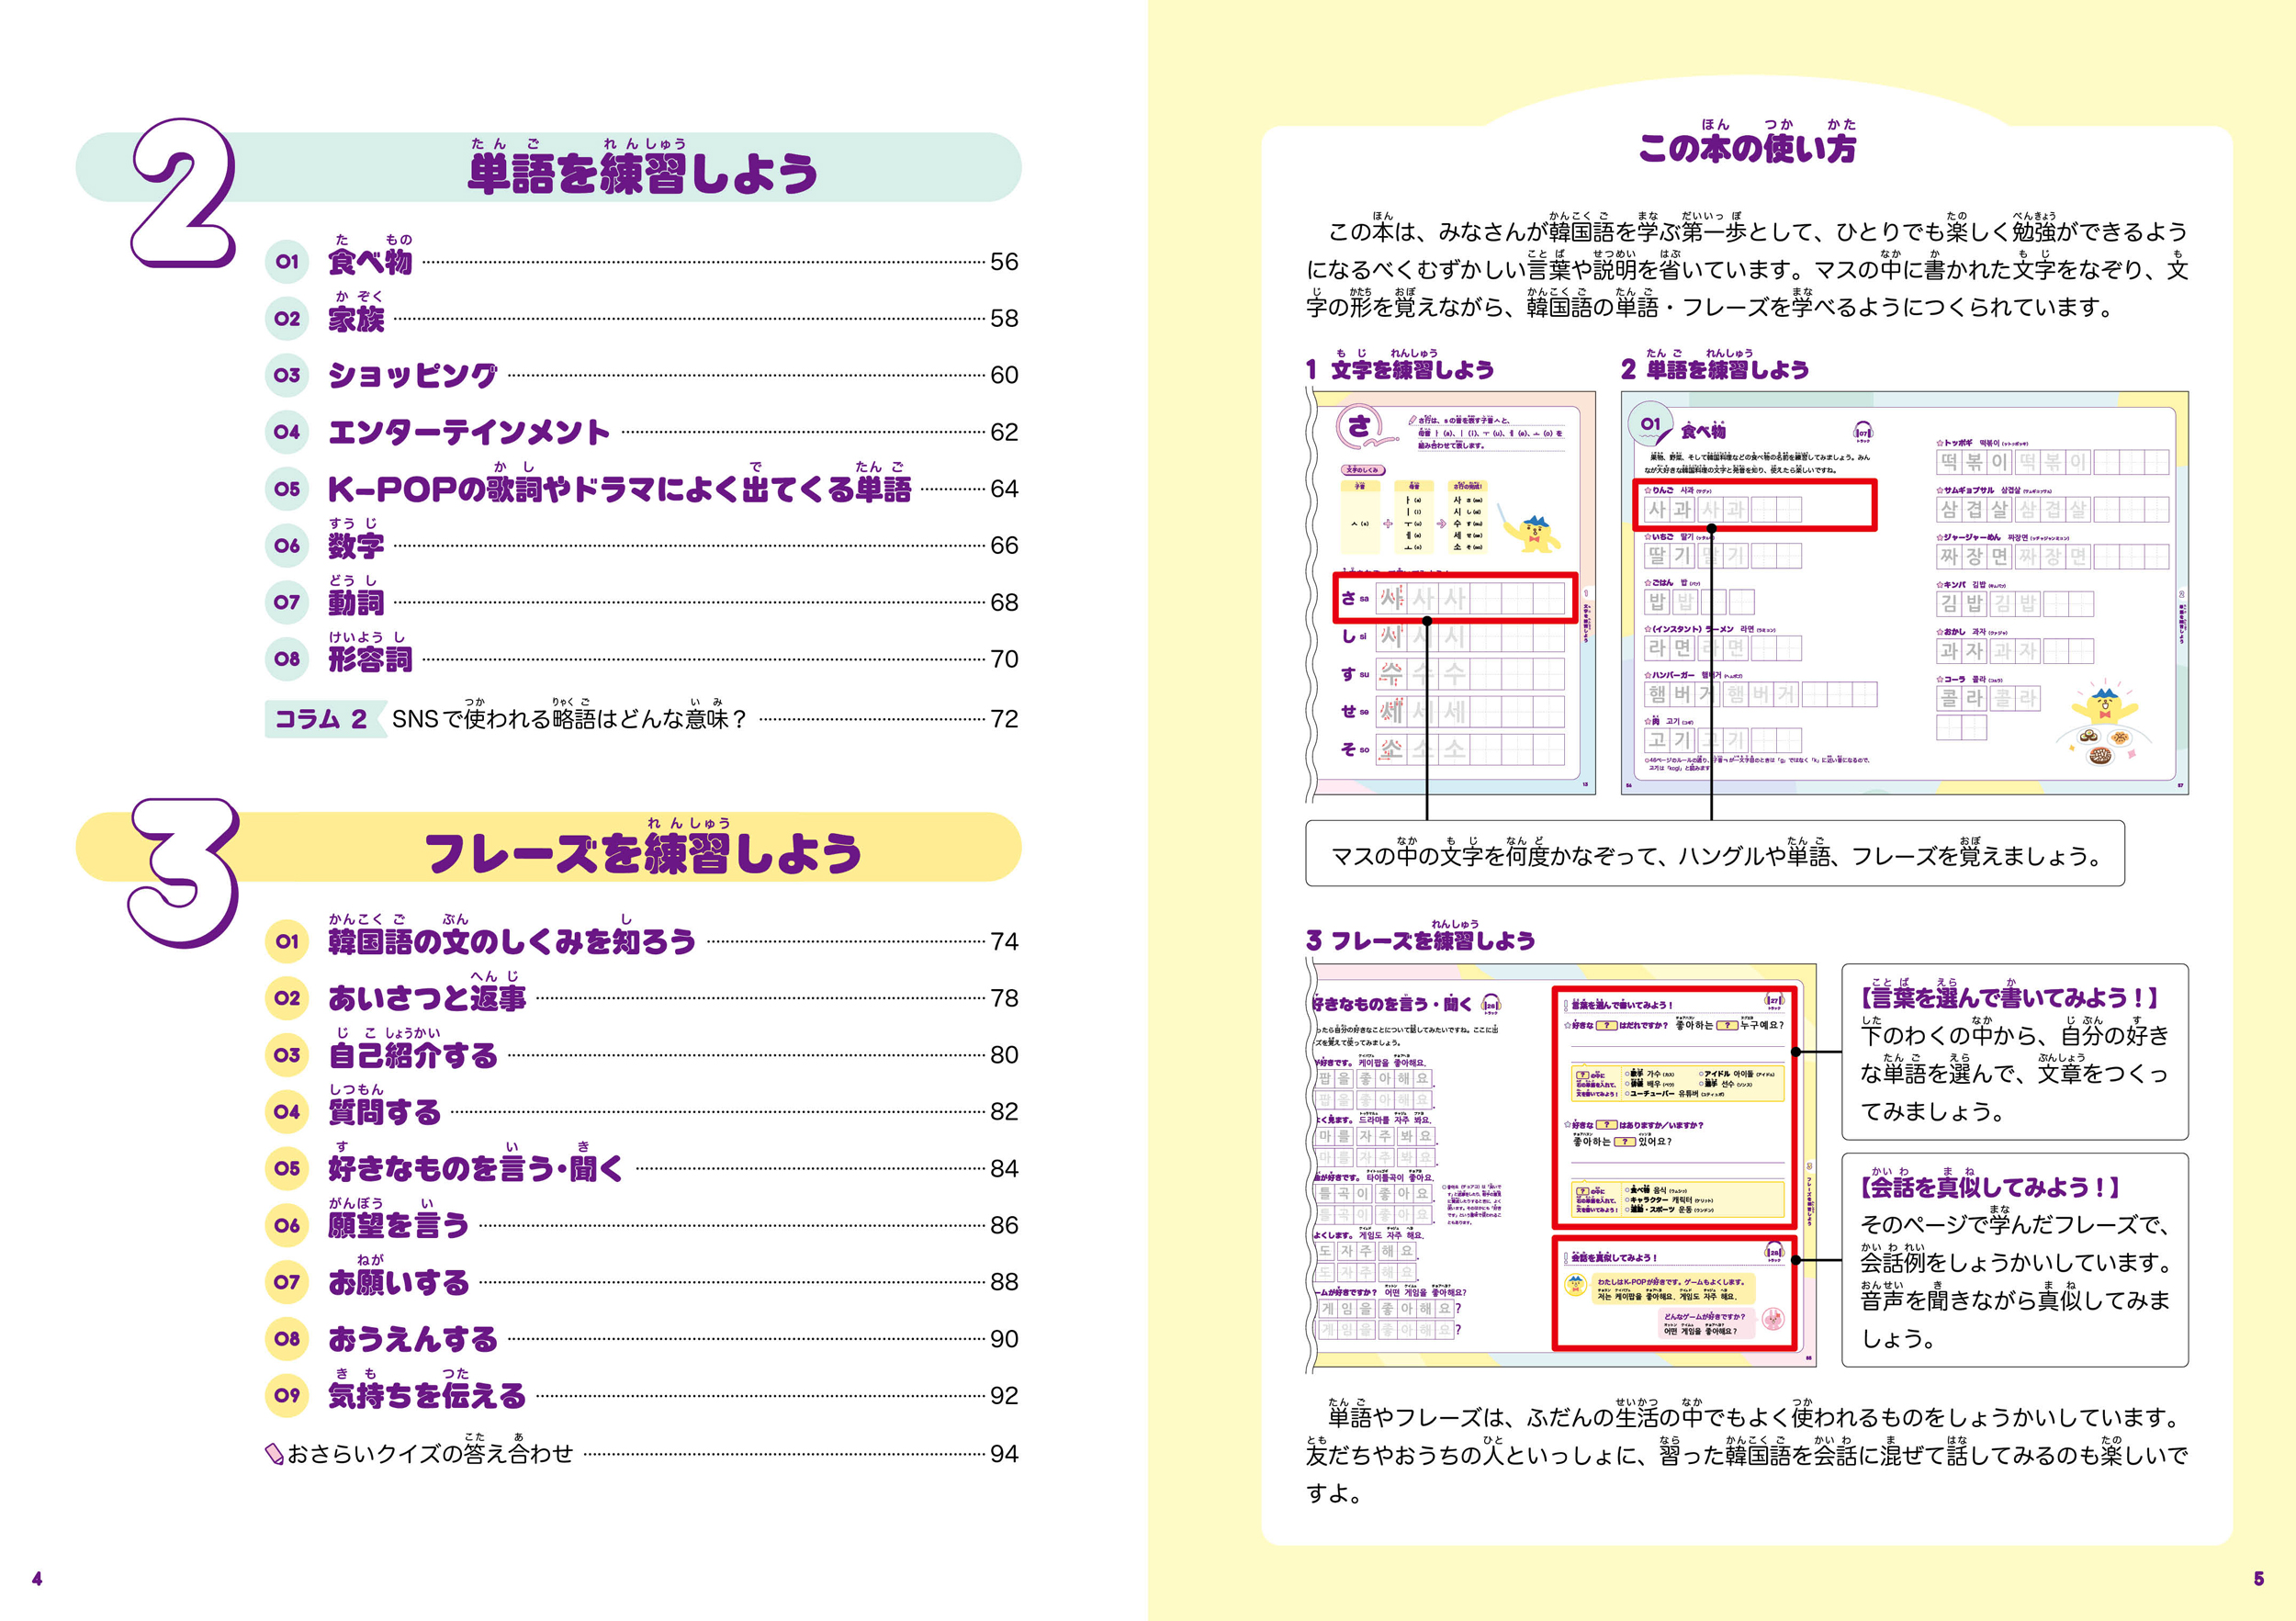This screenshot has height=1621, width=2296.
Task: Click the 04 badge beside エンターテインメント
Action: [x=287, y=432]
